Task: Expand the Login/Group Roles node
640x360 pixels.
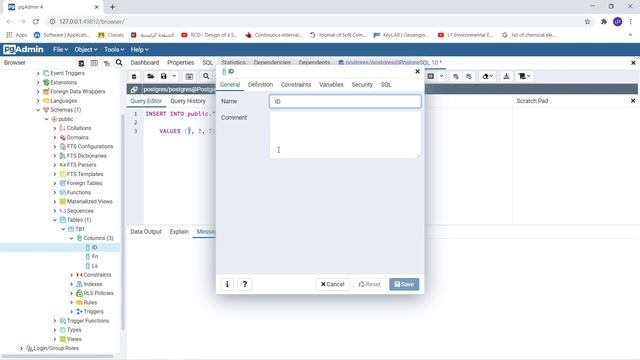Action: [21, 348]
